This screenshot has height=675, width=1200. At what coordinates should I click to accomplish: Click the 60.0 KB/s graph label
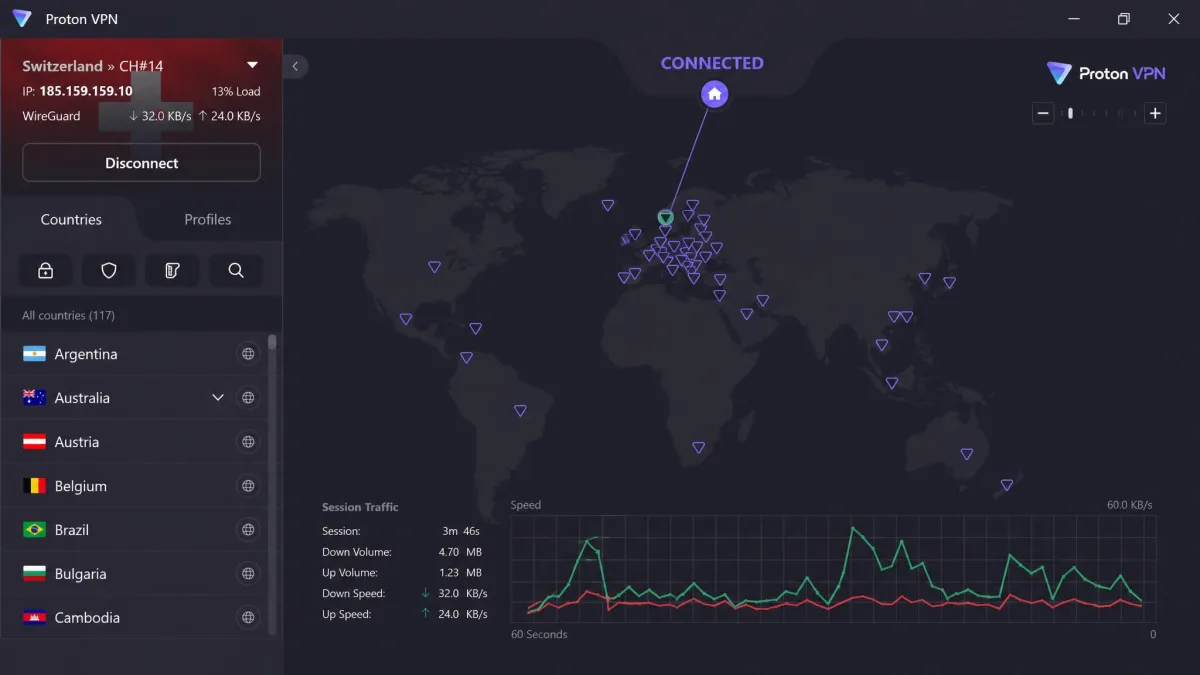(1129, 505)
